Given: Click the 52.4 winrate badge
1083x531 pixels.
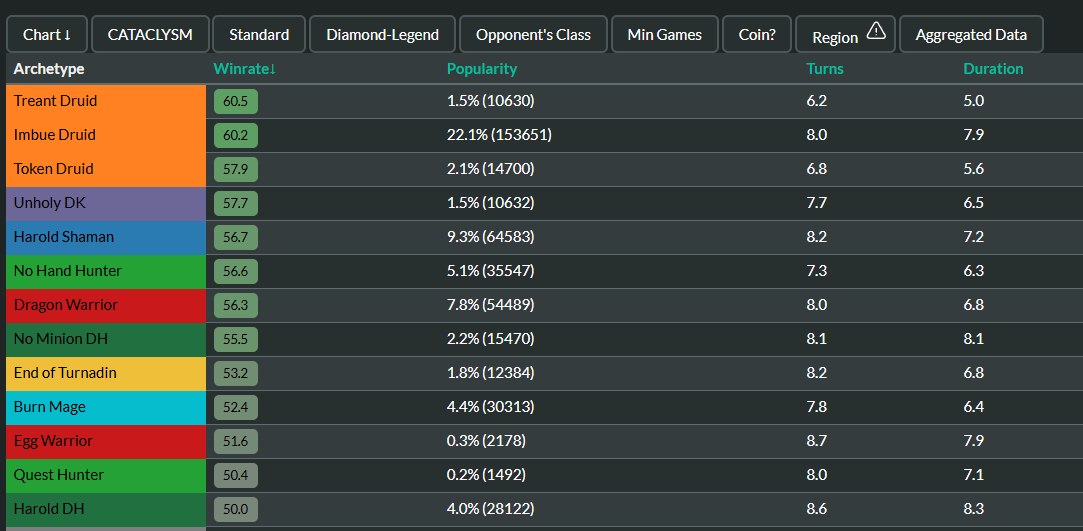Looking at the screenshot, I should [236, 407].
